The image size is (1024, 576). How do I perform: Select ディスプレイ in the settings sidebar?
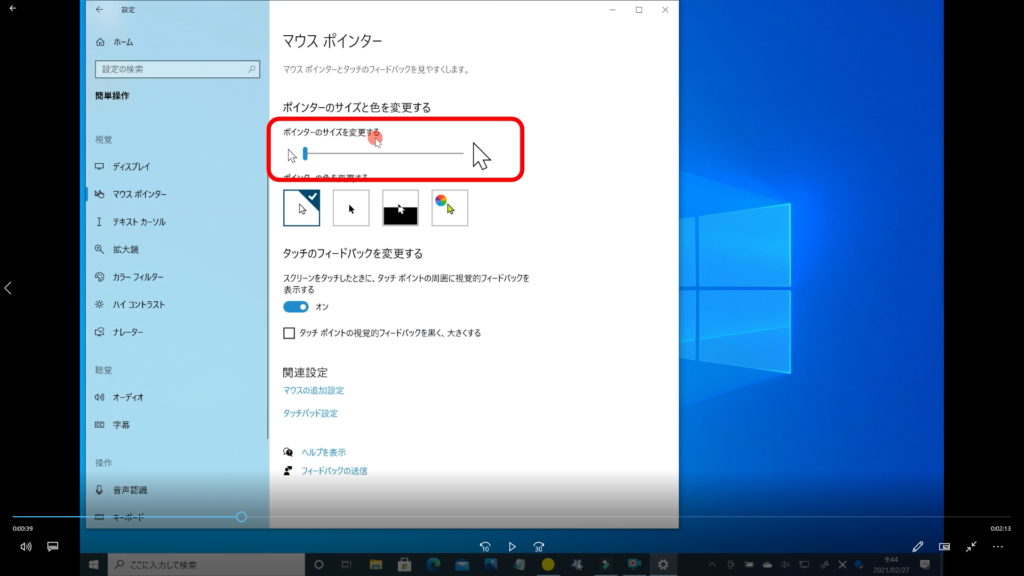coord(131,166)
